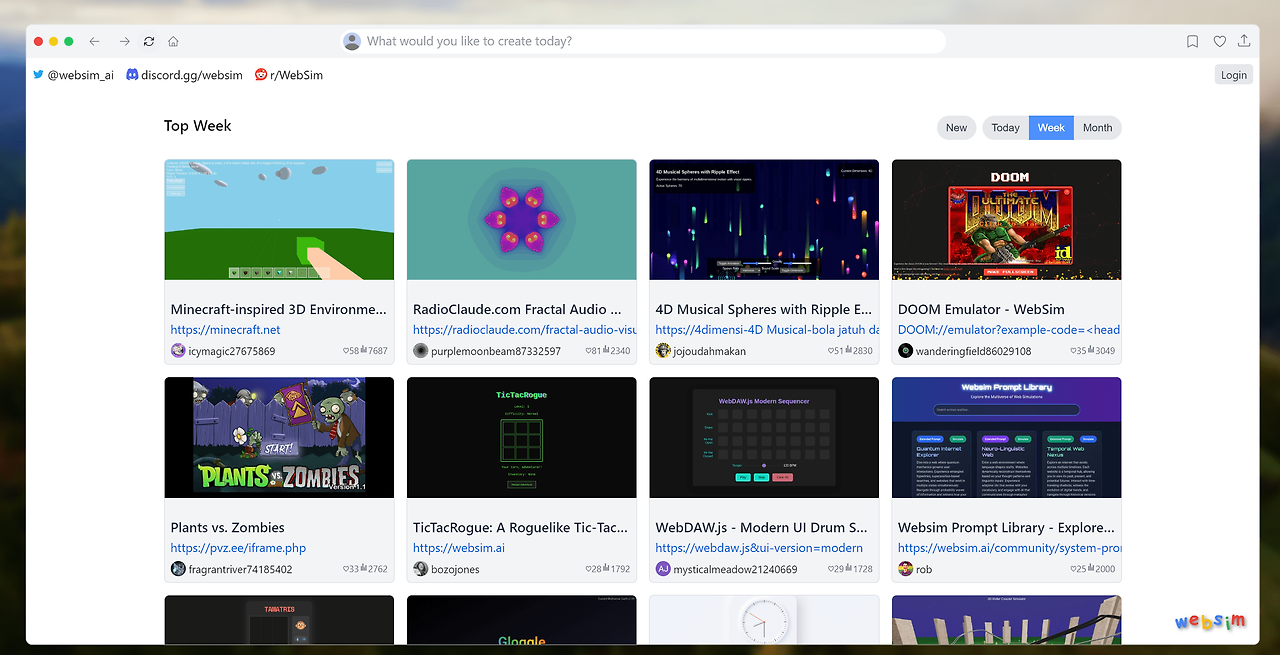This screenshot has width=1280, height=655.
Task: Bookmark this page with bookmark icon
Action: (x=1192, y=41)
